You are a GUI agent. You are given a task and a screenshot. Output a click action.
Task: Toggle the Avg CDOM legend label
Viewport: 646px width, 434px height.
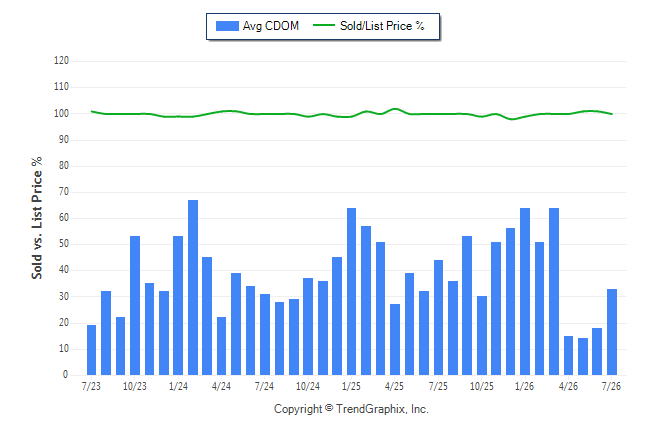(x=271, y=26)
